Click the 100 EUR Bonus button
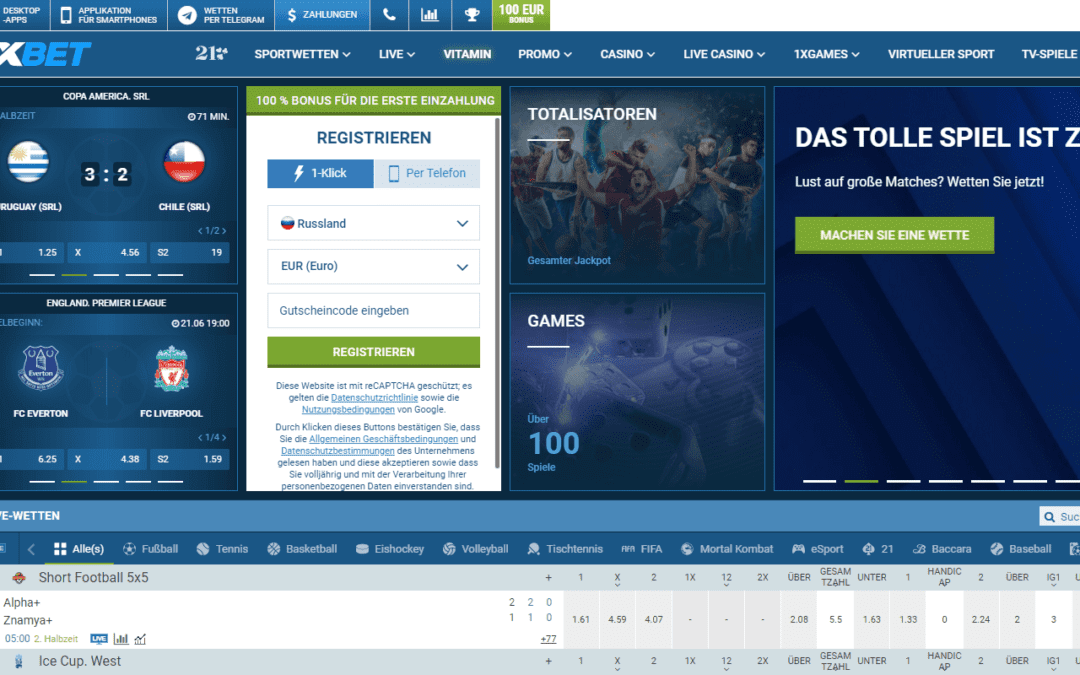 521,14
